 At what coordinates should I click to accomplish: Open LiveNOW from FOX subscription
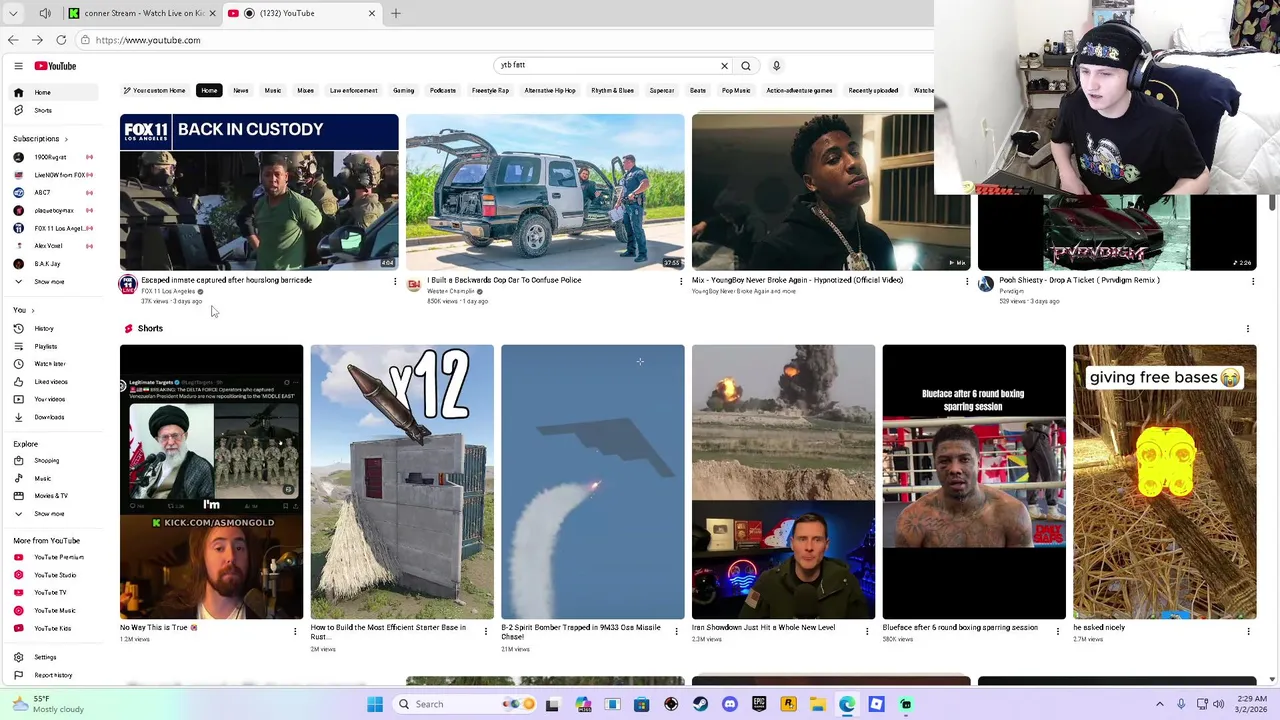click(x=55, y=175)
